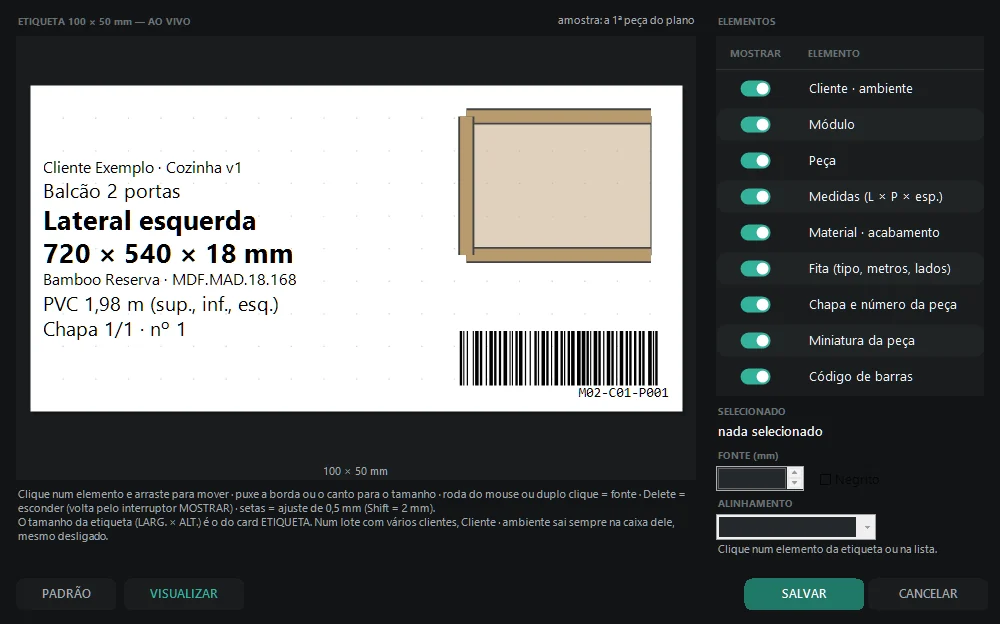
Task: Toggle the Código de barras switch
Action: point(755,376)
